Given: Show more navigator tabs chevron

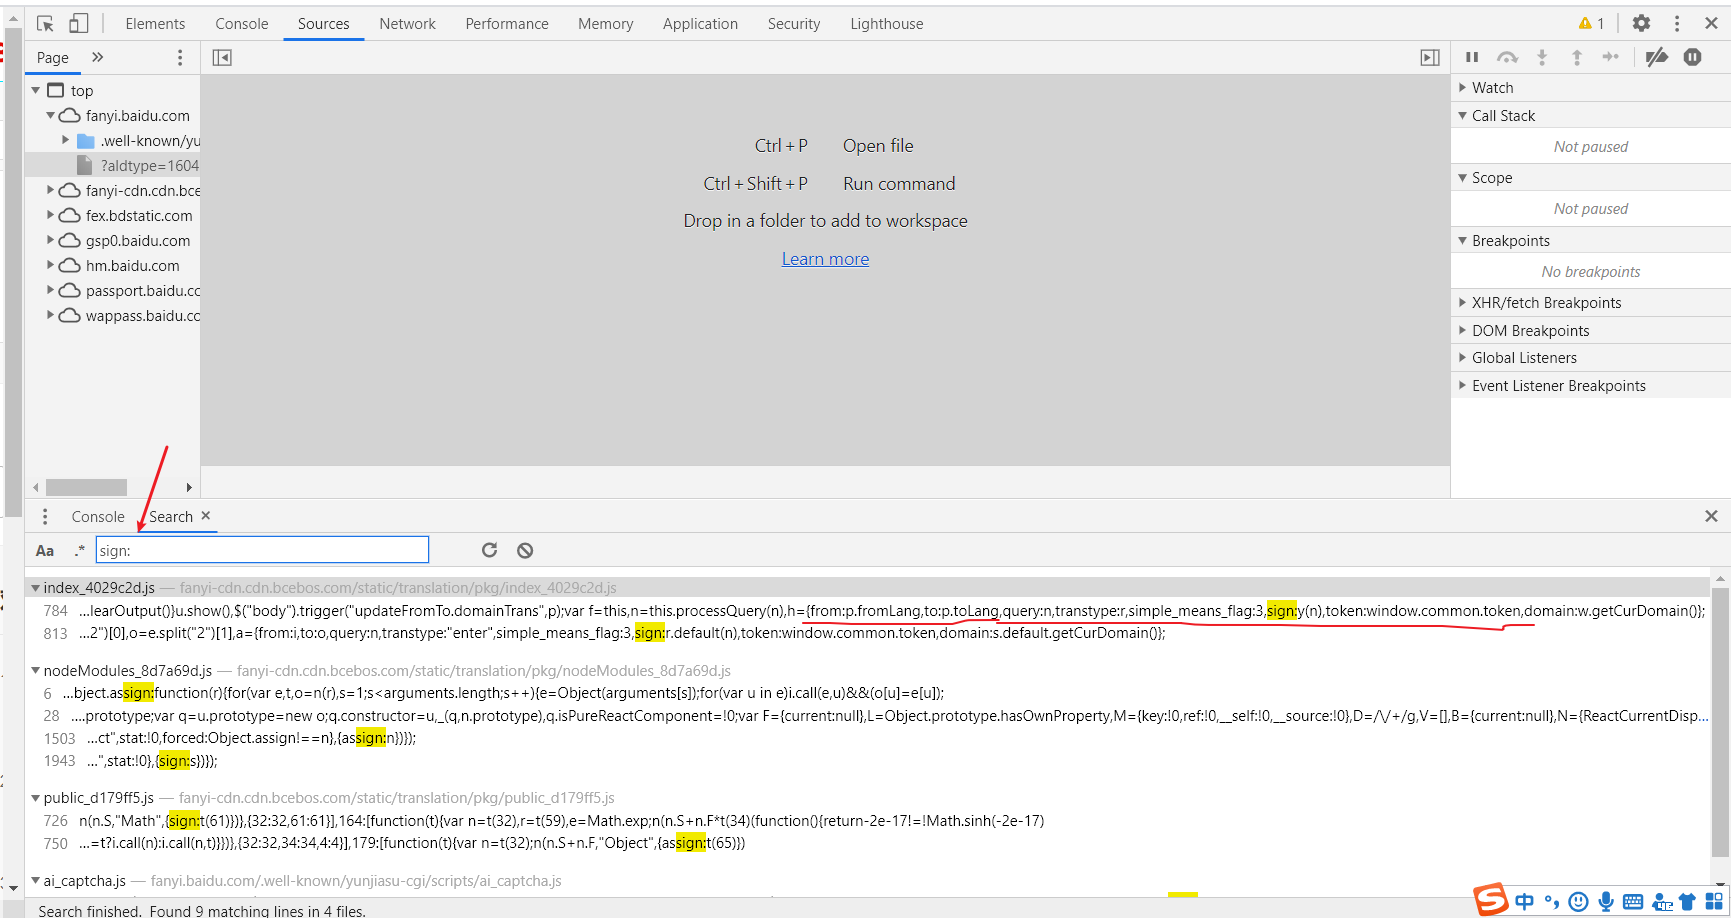Looking at the screenshot, I should click(x=97, y=57).
